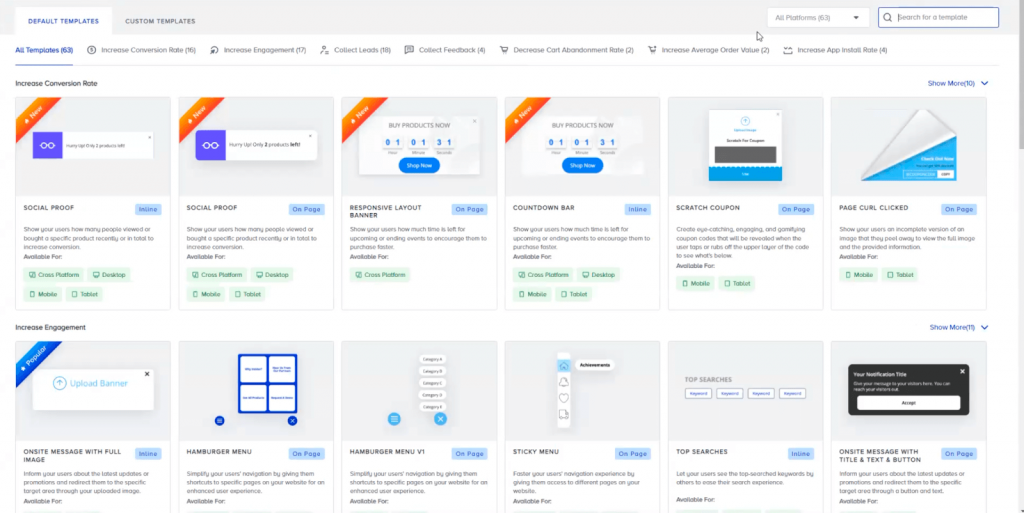This screenshot has height=513, width=1024.
Task: Click Shop Now in Countdown Bar preview
Action: (x=582, y=165)
